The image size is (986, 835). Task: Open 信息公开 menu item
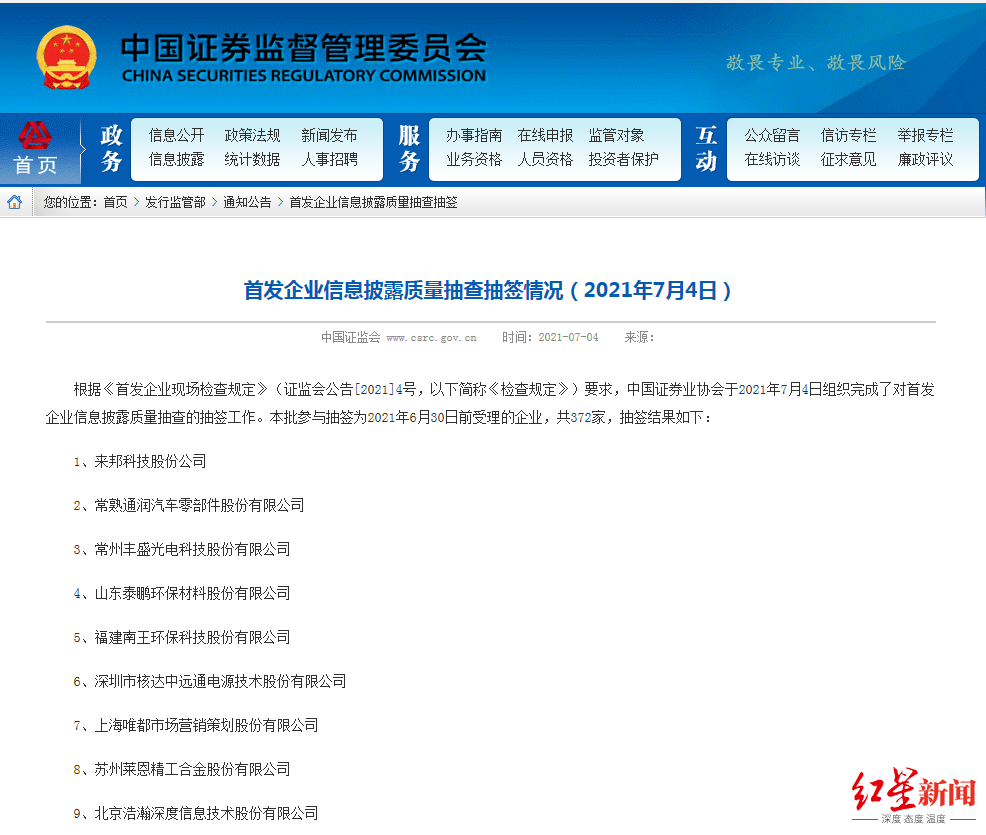[177, 135]
